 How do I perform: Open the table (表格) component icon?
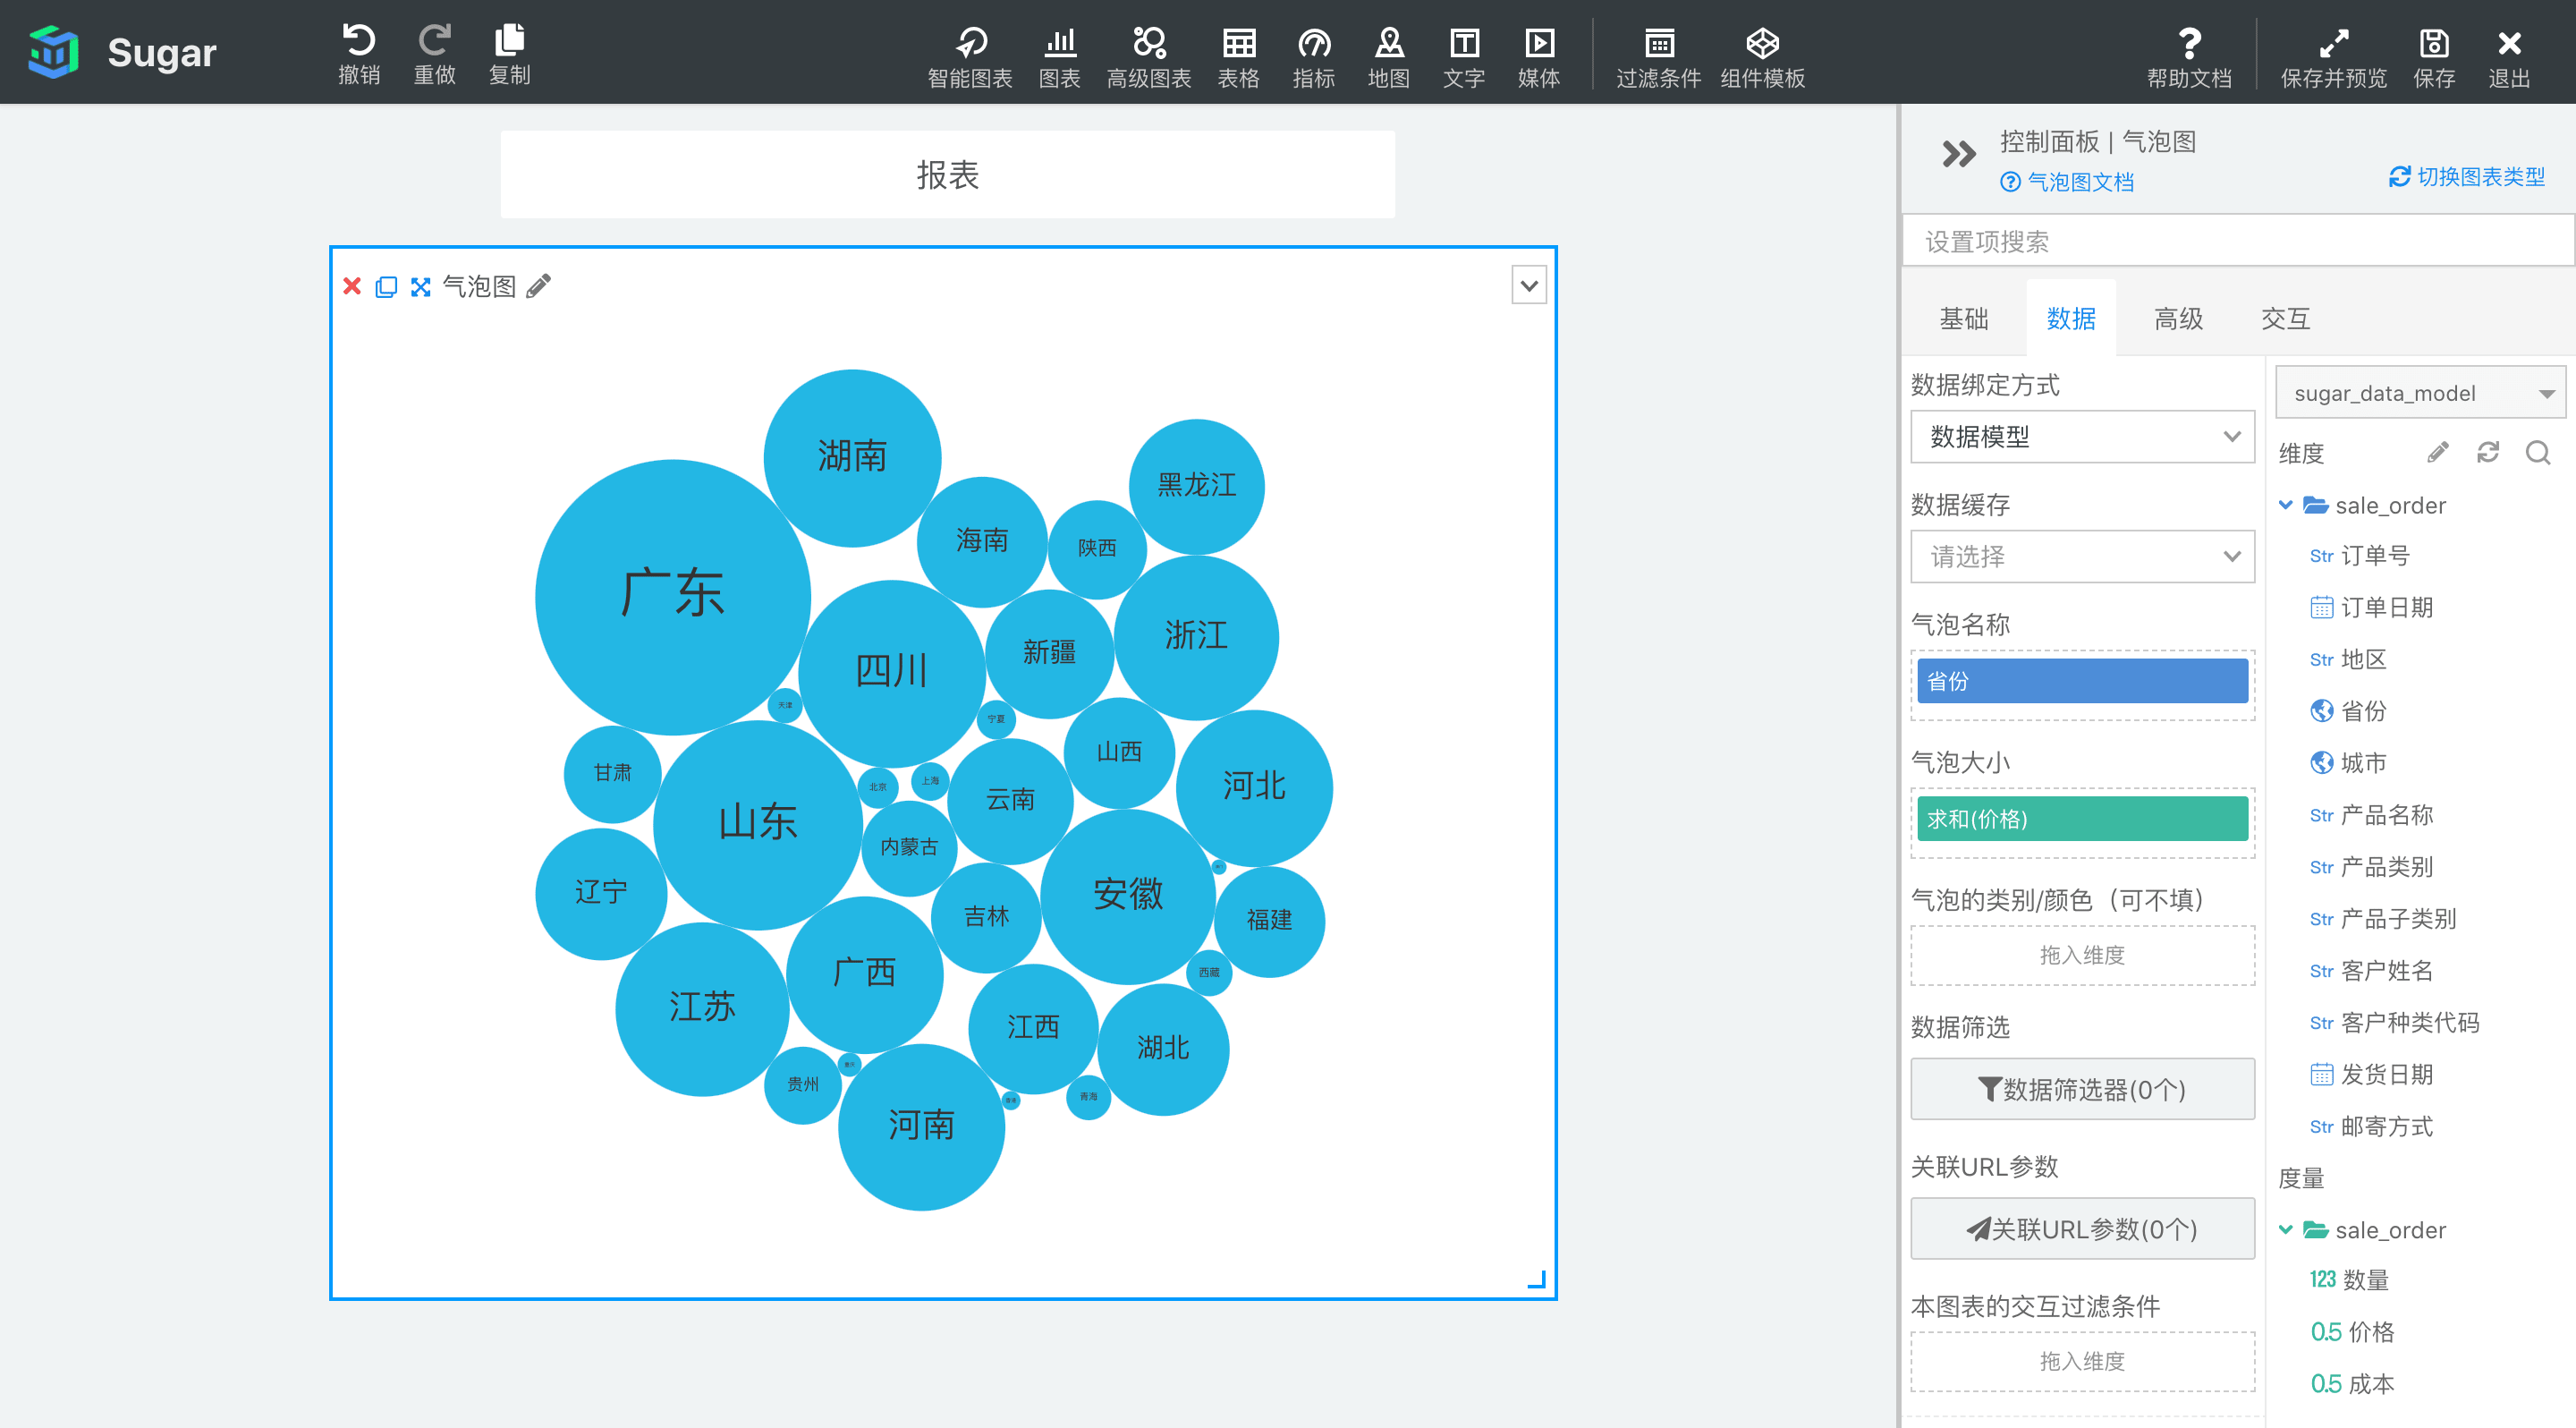click(1239, 43)
